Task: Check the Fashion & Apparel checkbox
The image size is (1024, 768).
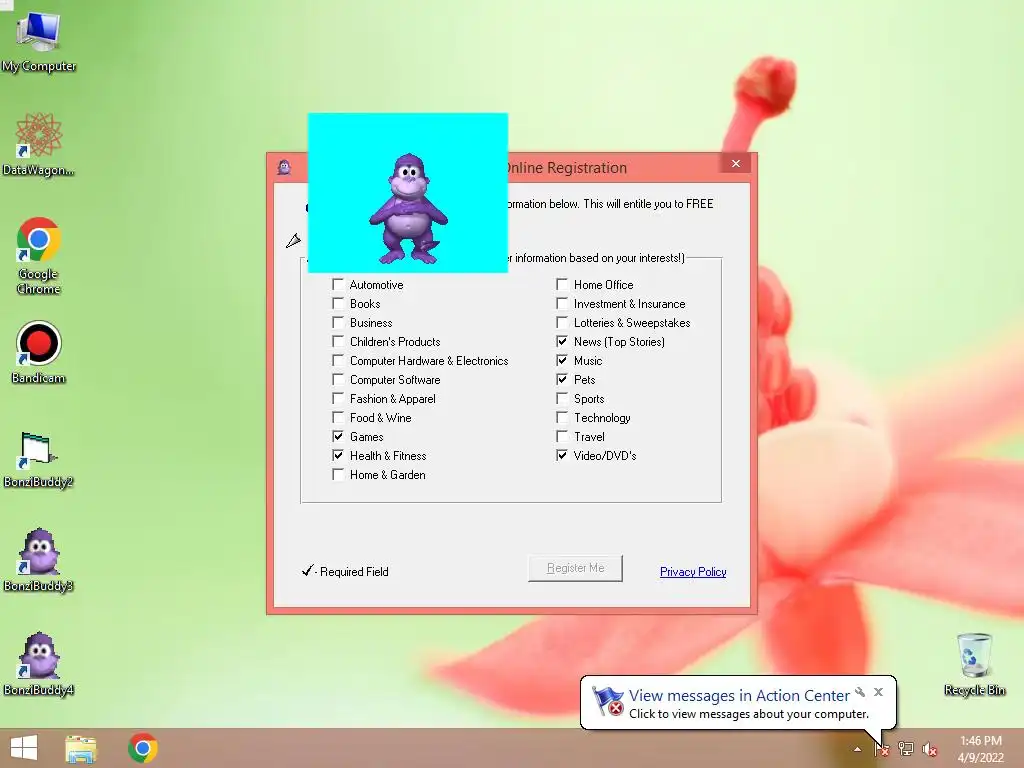Action: point(338,398)
